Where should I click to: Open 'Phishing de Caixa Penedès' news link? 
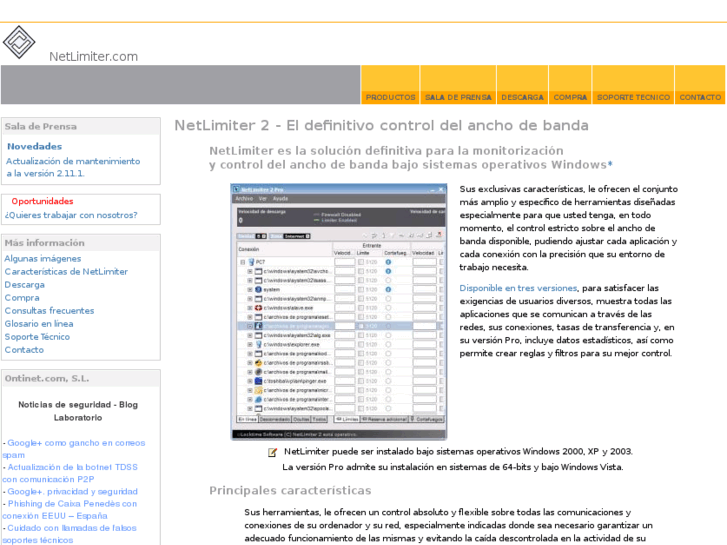tap(70, 509)
